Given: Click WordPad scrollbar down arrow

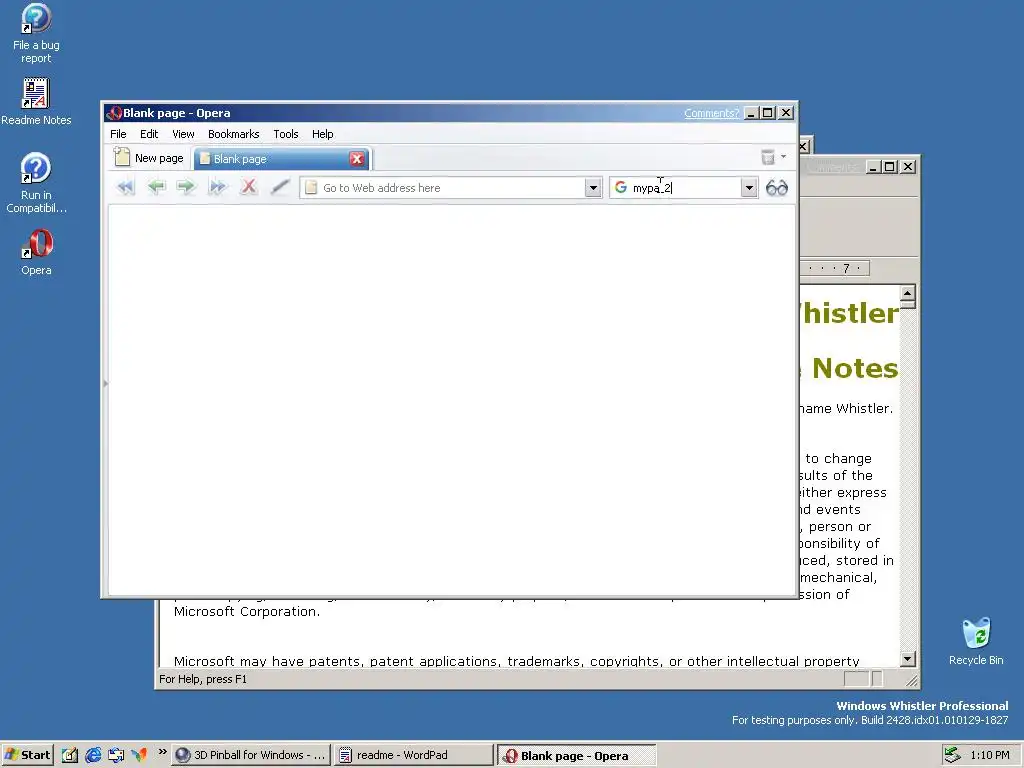Looking at the screenshot, I should (907, 658).
